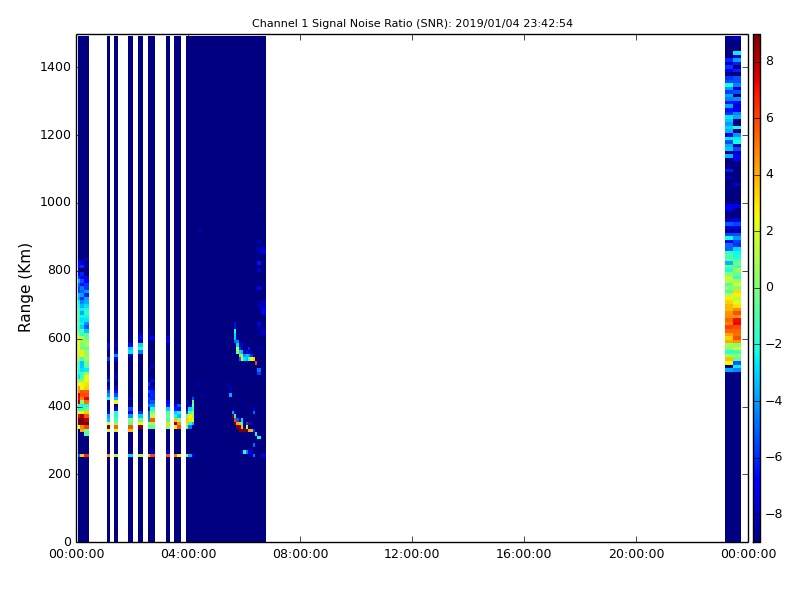800x600 pixels.
Task: Click the x-axis time label 12:00:00
Action: coord(412,554)
